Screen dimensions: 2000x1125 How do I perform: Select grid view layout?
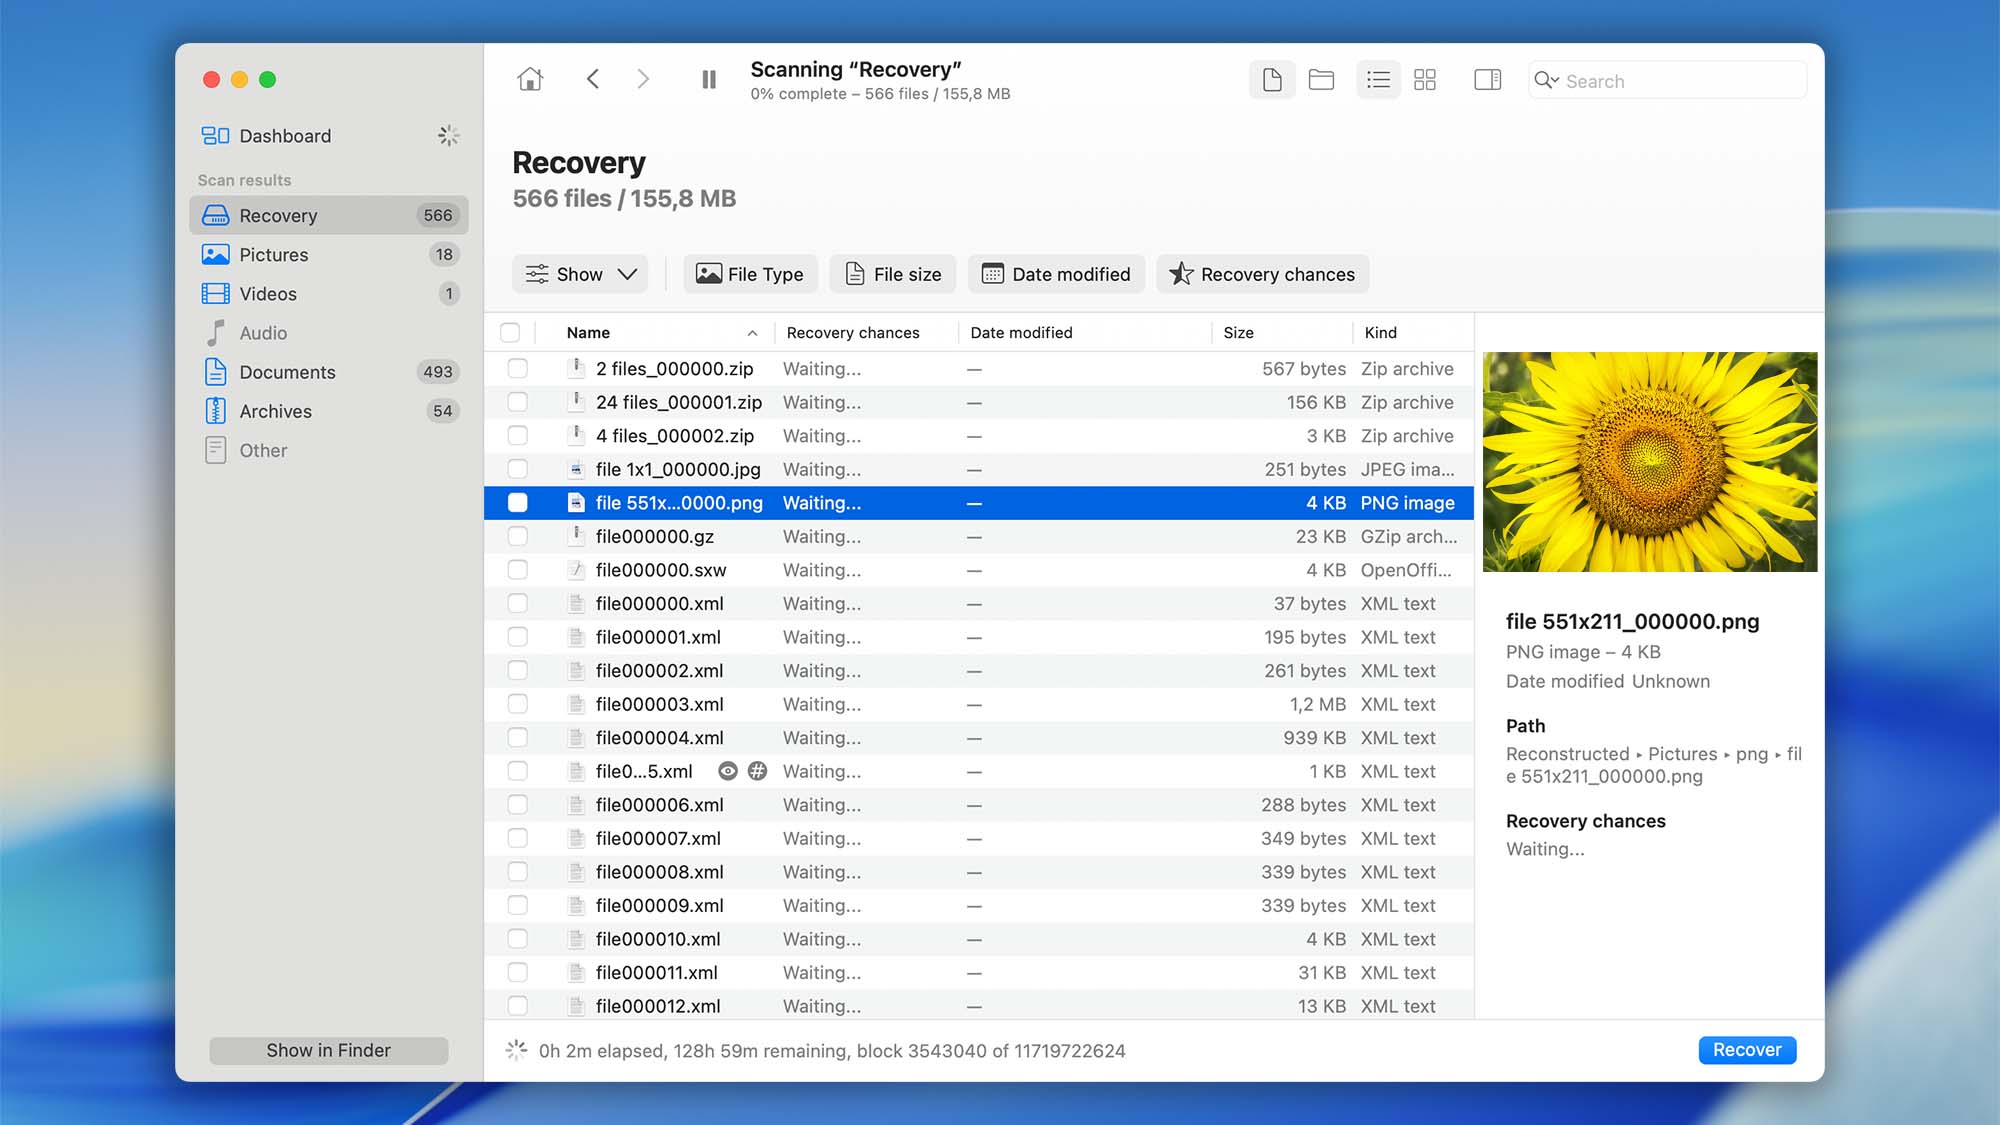(1425, 80)
